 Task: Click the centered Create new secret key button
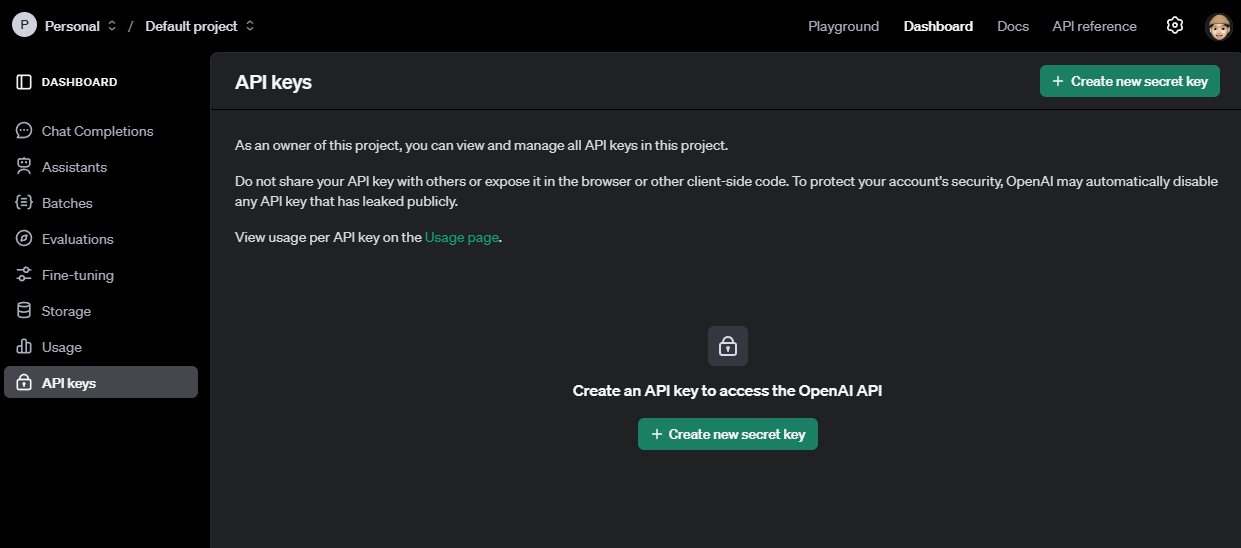[728, 434]
